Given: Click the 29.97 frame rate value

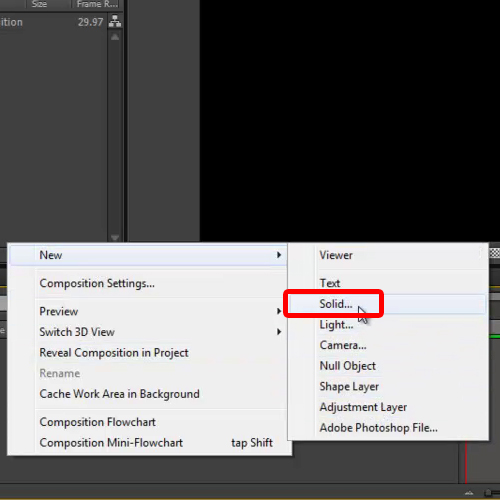Looking at the screenshot, I should pyautogui.click(x=90, y=22).
